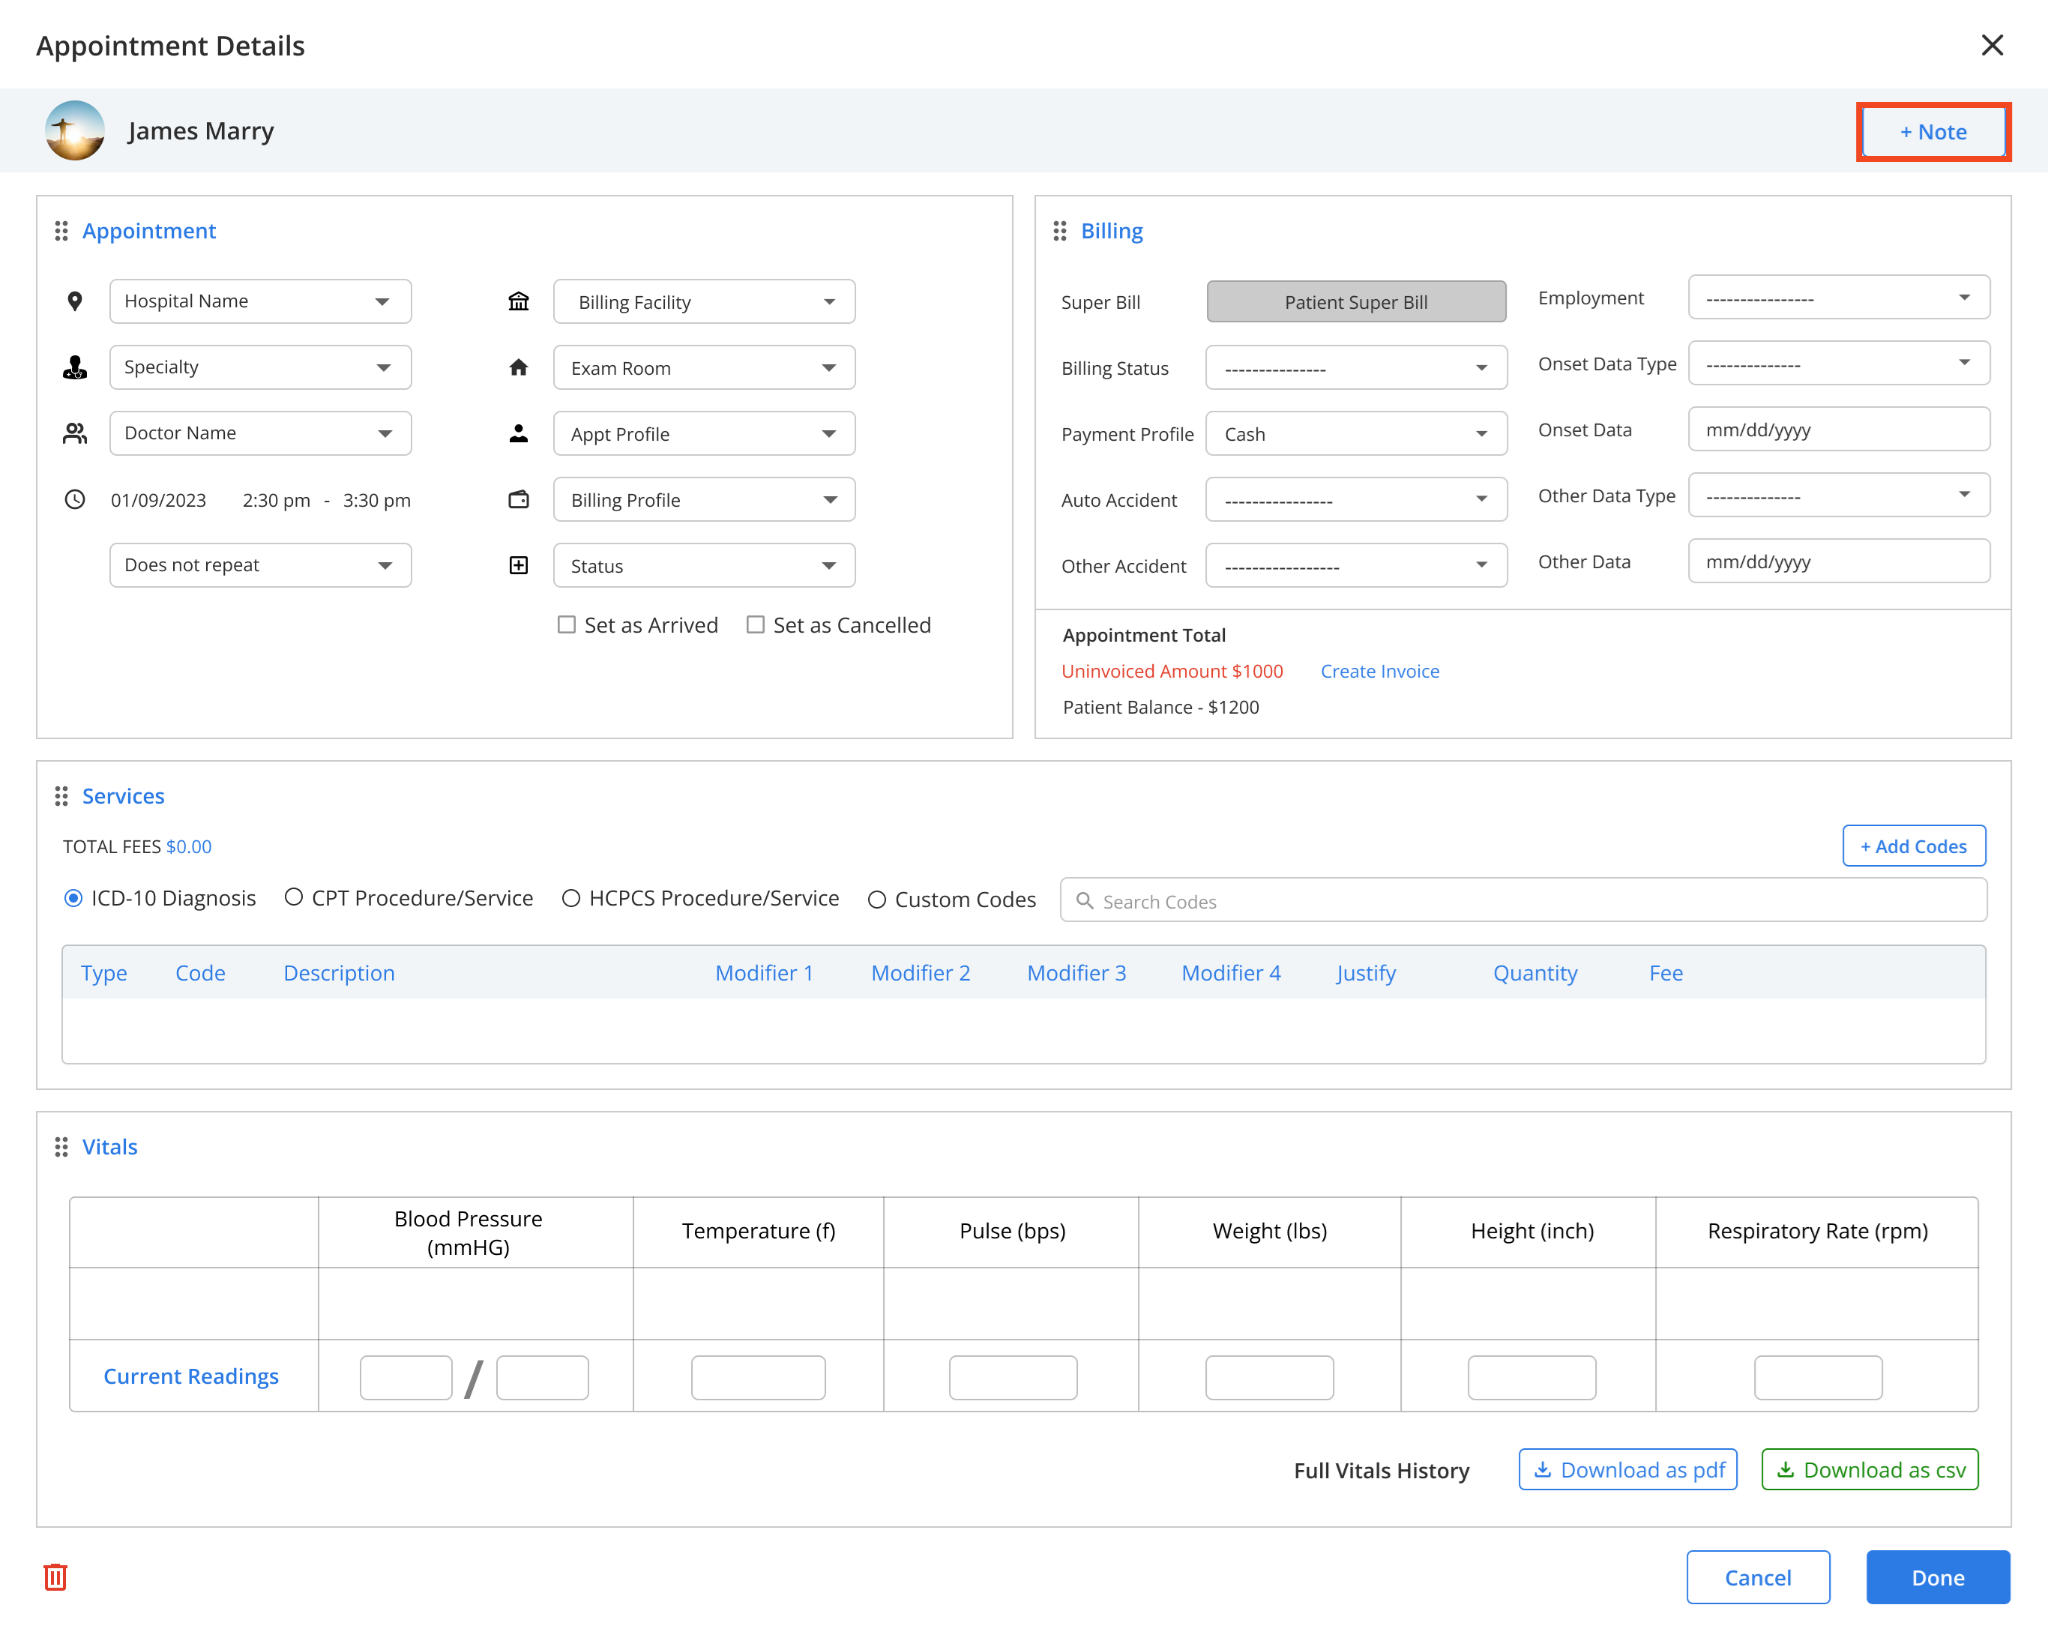Click the Uninvoiced Amount $1000 text

pyautogui.click(x=1172, y=671)
